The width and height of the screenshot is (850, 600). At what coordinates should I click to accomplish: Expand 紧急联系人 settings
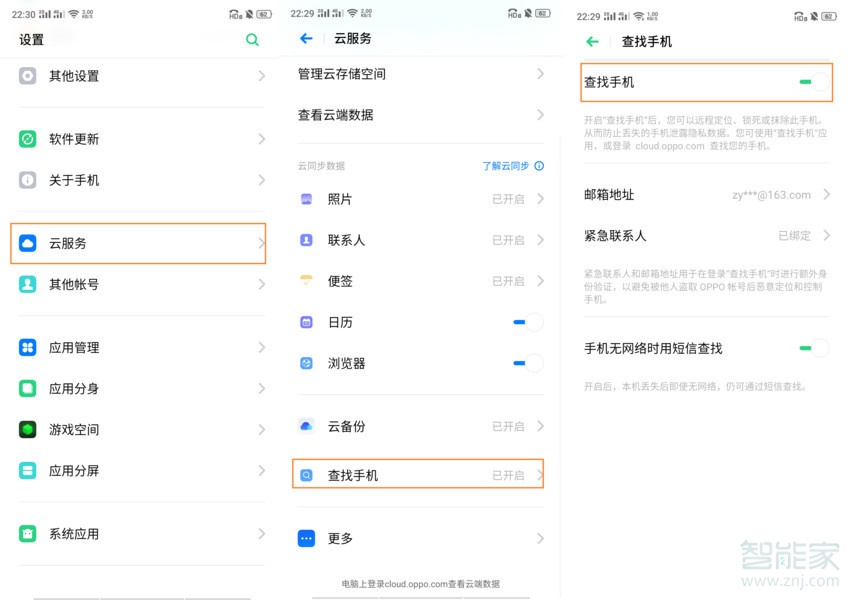pyautogui.click(x=707, y=236)
